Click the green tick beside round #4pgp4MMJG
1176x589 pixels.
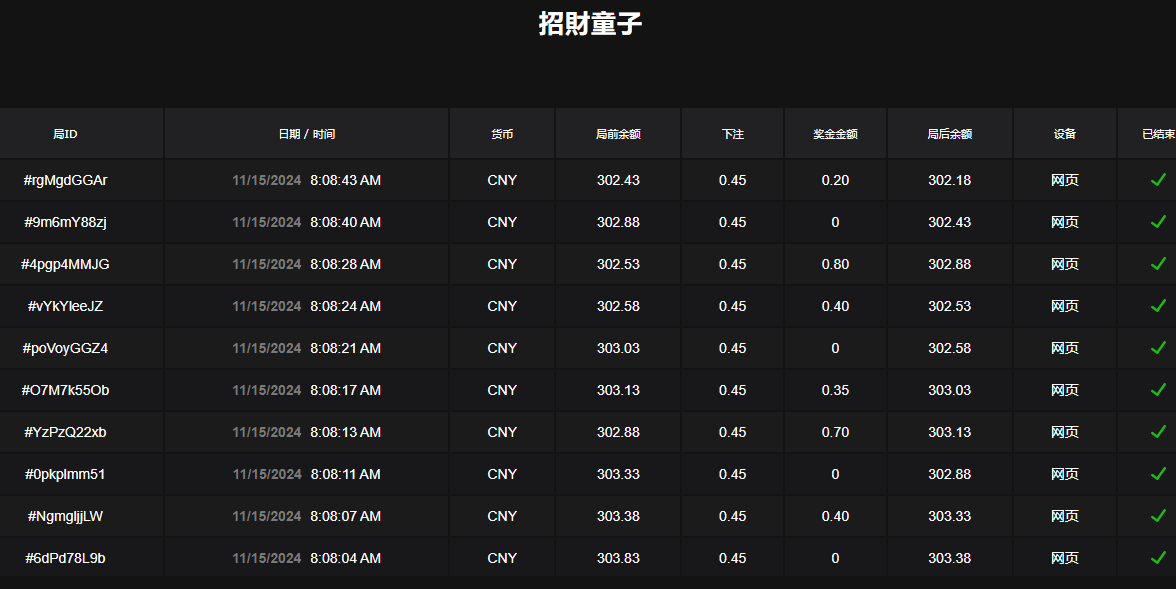pyautogui.click(x=1160, y=264)
